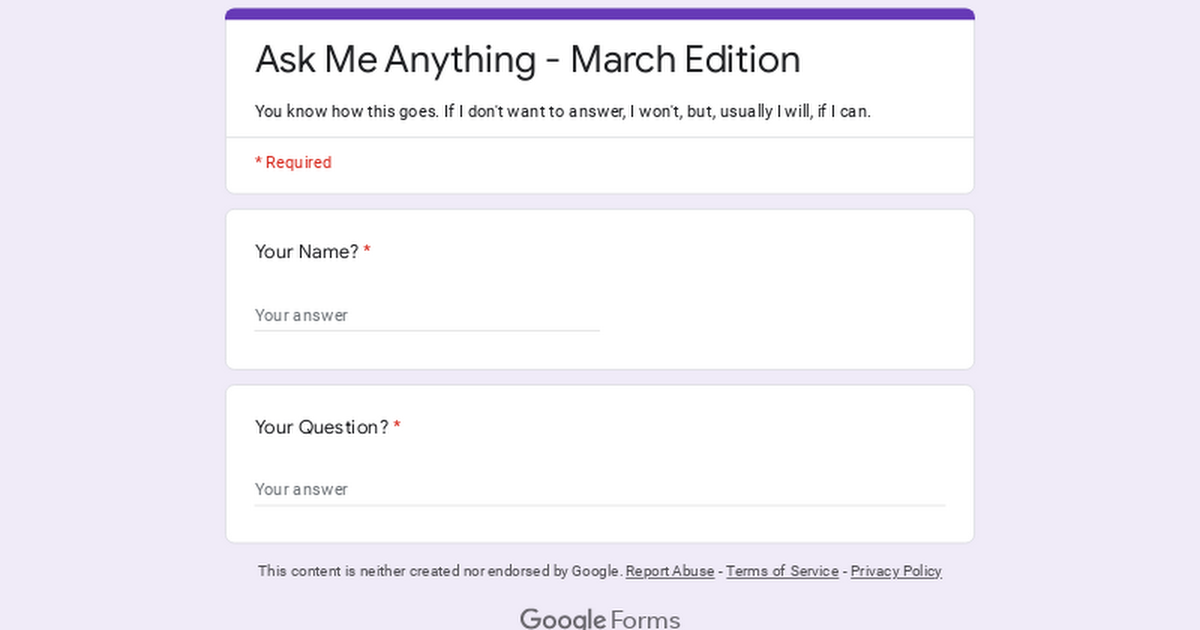Click the Your Name answer field
1200x630 pixels.
pyautogui.click(x=427, y=315)
